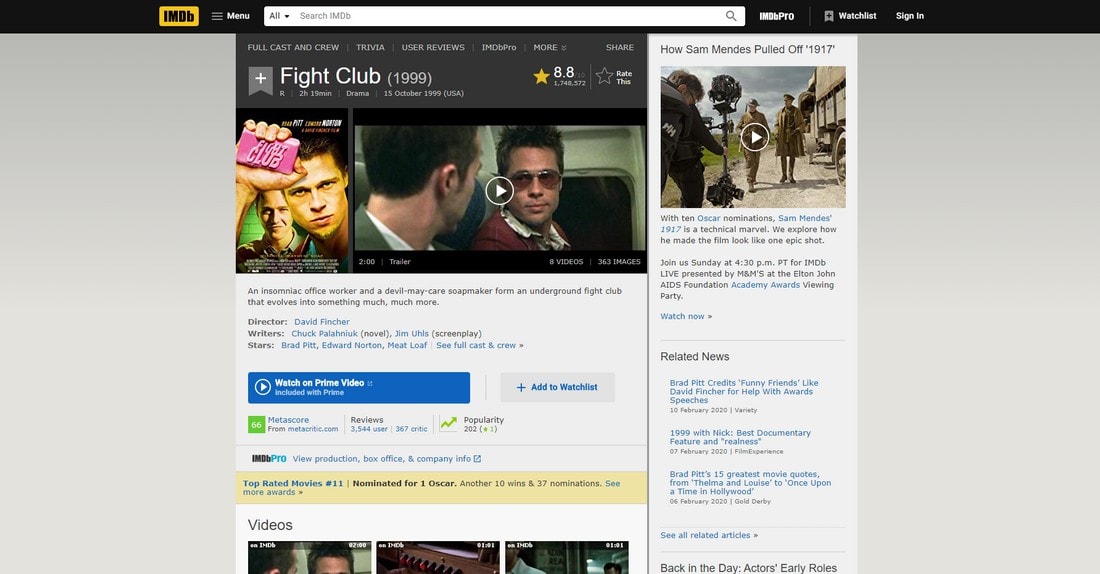Screen dimensions: 1100x574
Task: Expand the MORE menu
Action: click(549, 48)
